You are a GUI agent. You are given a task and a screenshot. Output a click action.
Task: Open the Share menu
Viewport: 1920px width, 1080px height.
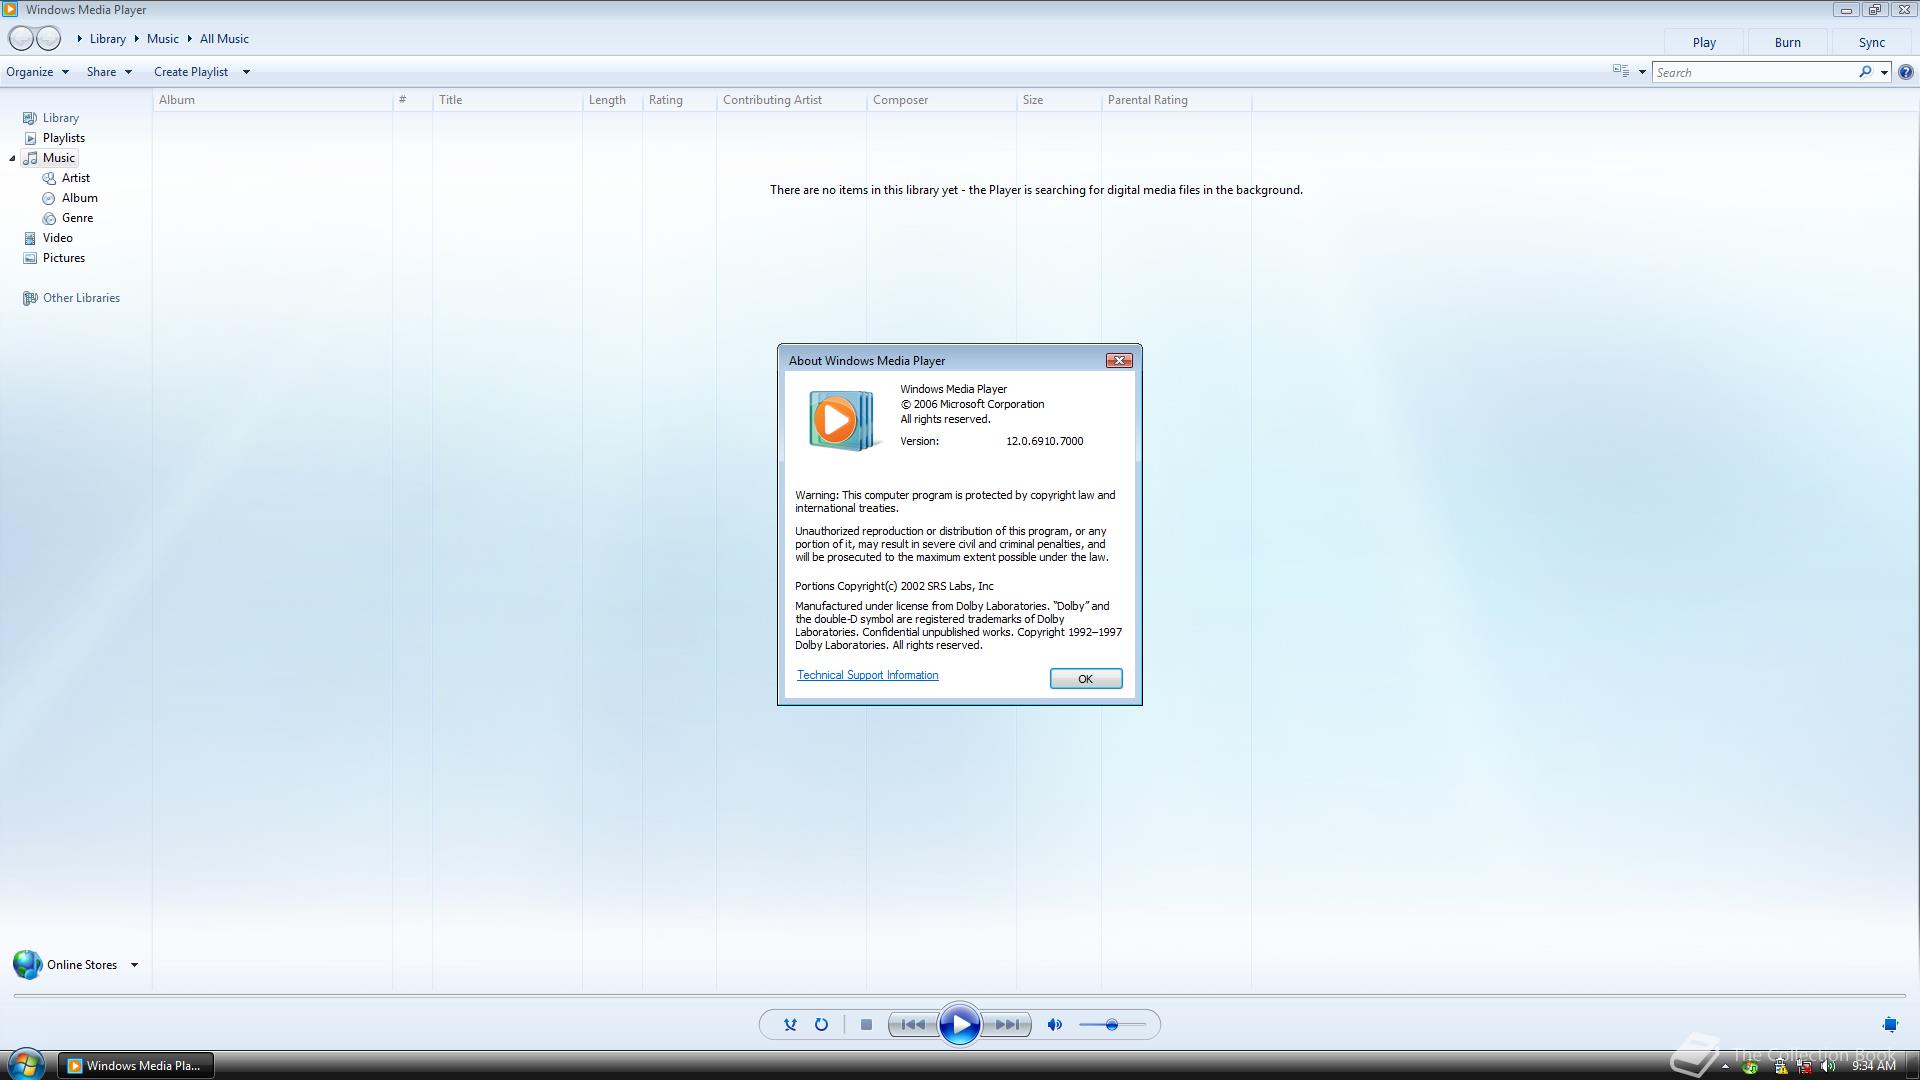[109, 72]
